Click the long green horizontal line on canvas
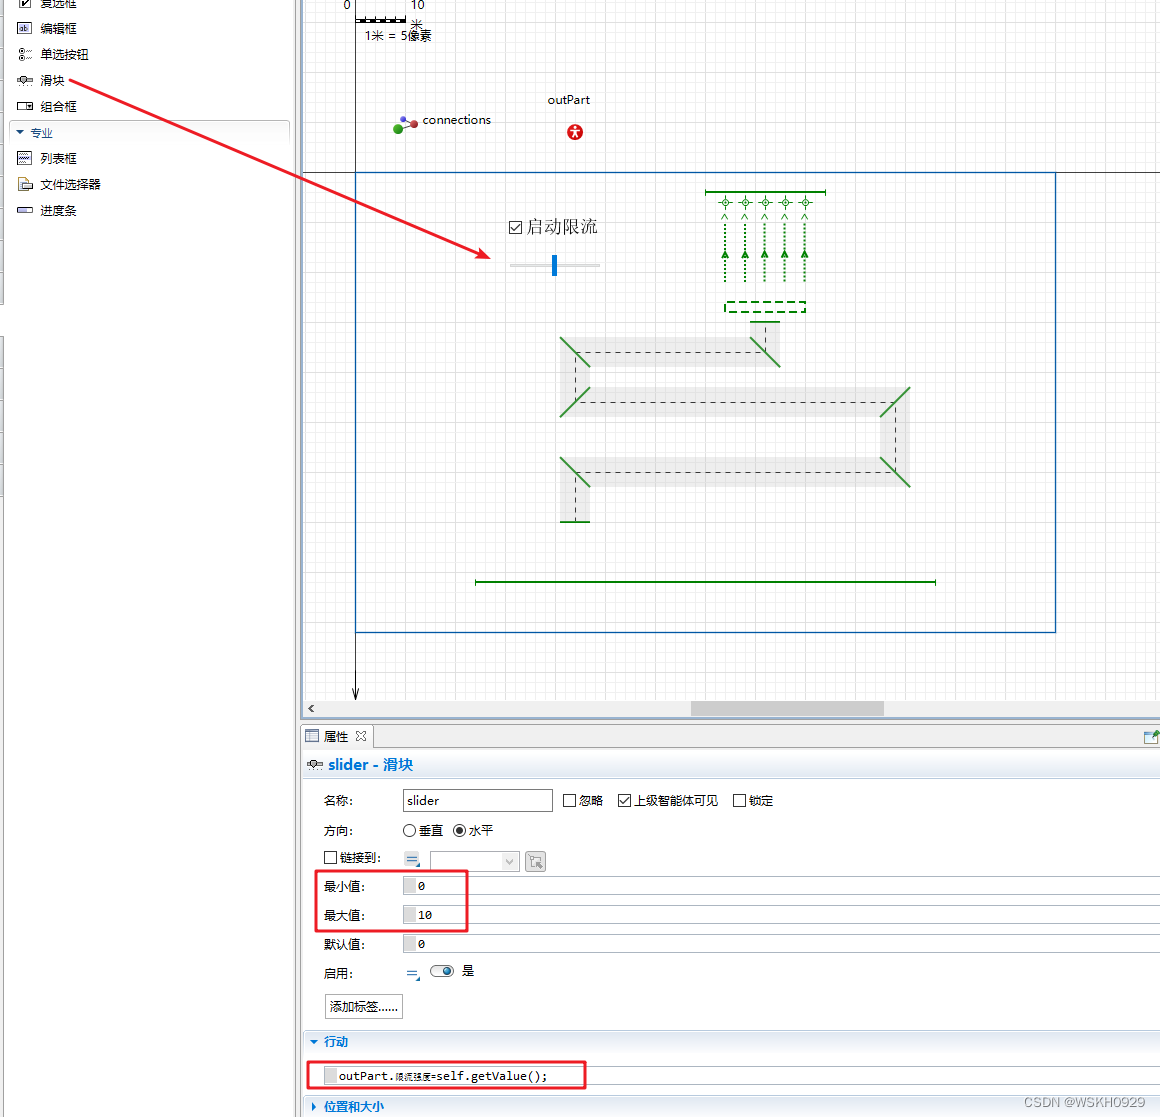The width and height of the screenshot is (1160, 1117). click(705, 582)
